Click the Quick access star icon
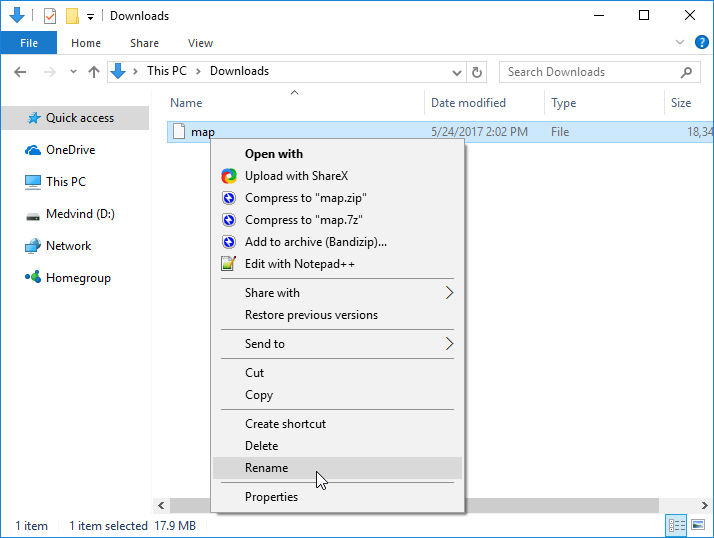The height and width of the screenshot is (538, 714). [x=34, y=118]
